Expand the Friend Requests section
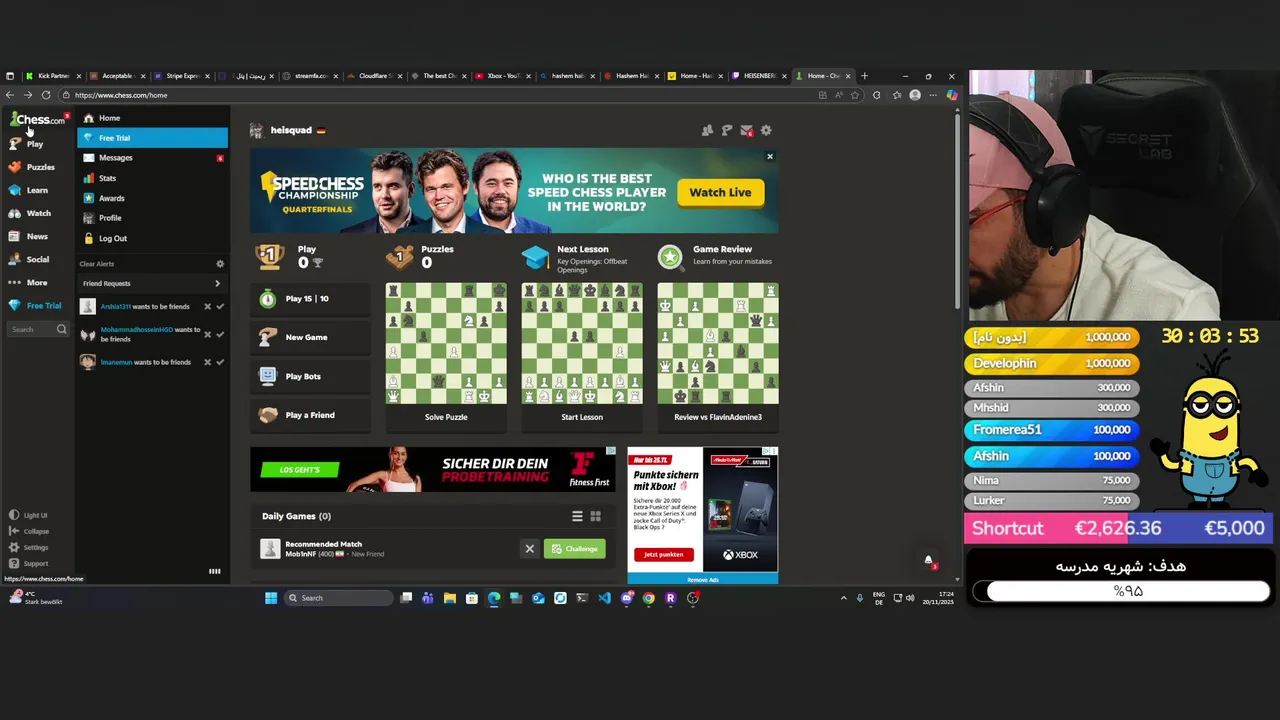 click(152, 283)
